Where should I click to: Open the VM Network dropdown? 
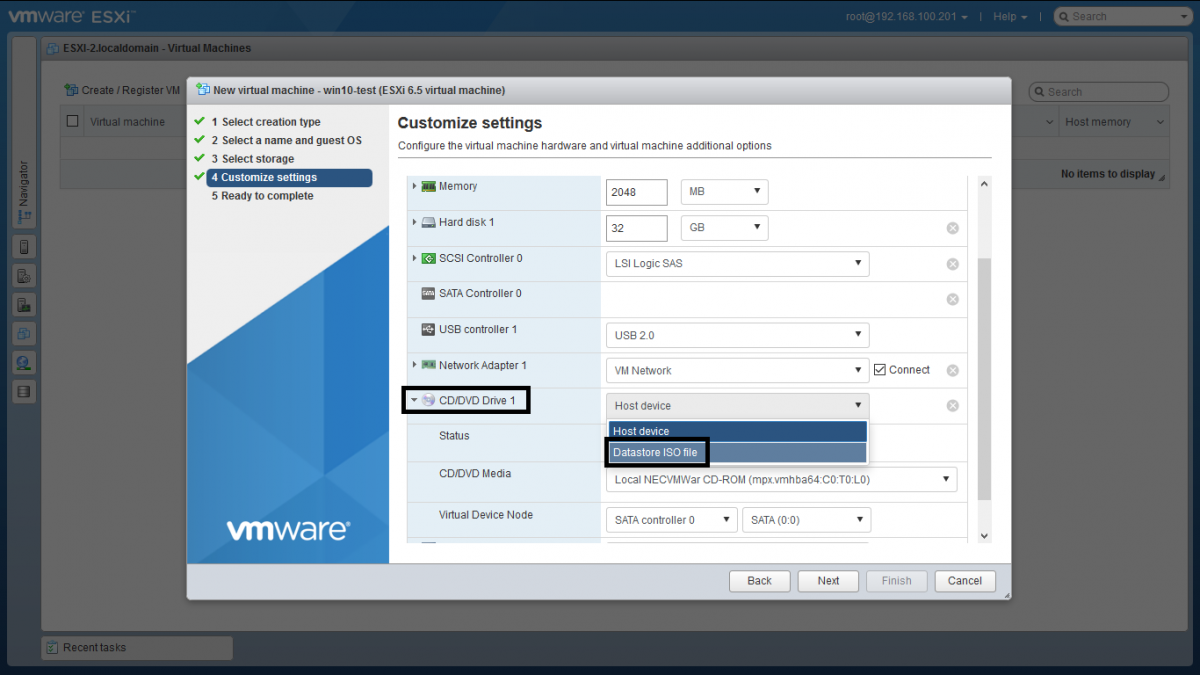pos(738,370)
